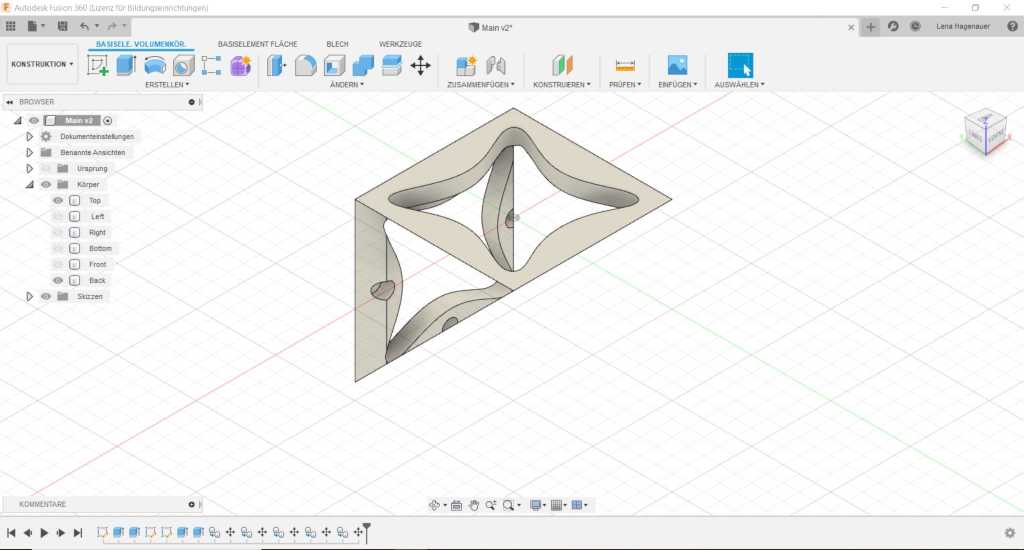Toggle visibility of Main v2 component
Image resolution: width=1024 pixels, height=550 pixels.
34,120
